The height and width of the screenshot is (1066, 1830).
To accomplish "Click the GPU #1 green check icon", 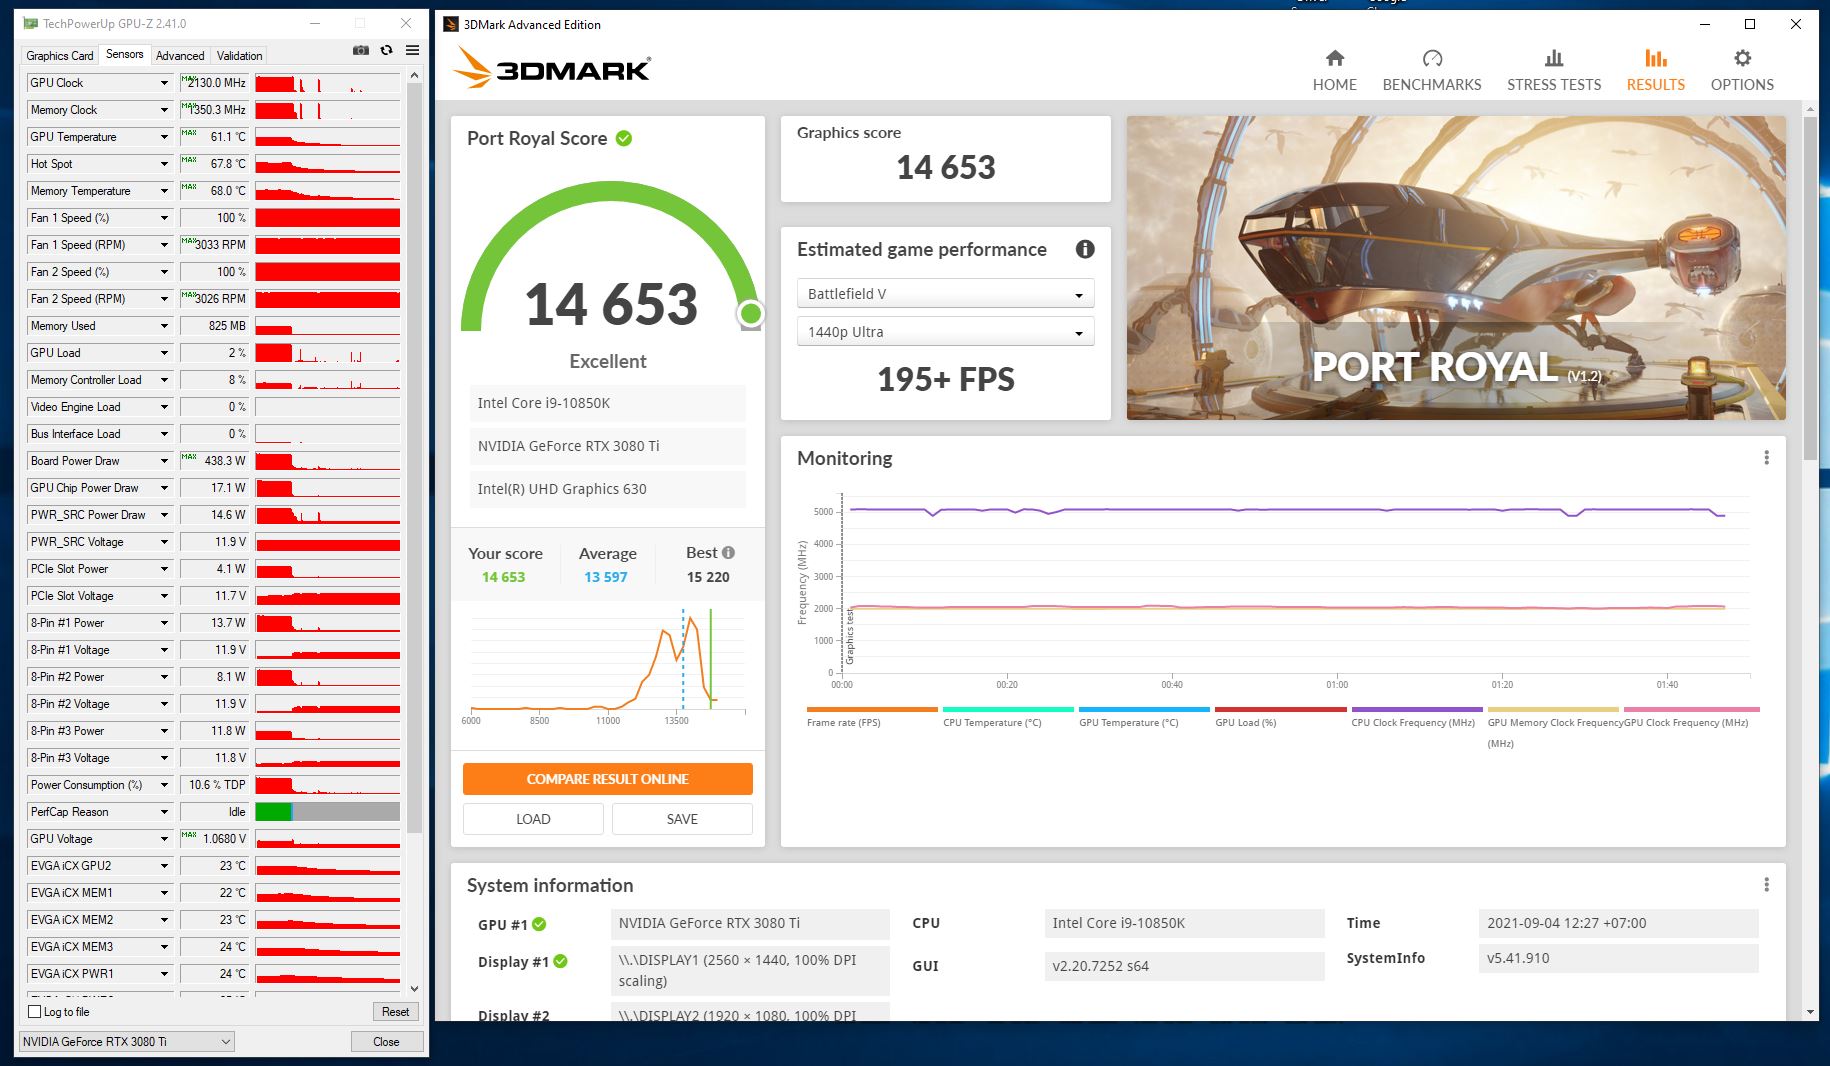I will tap(539, 924).
